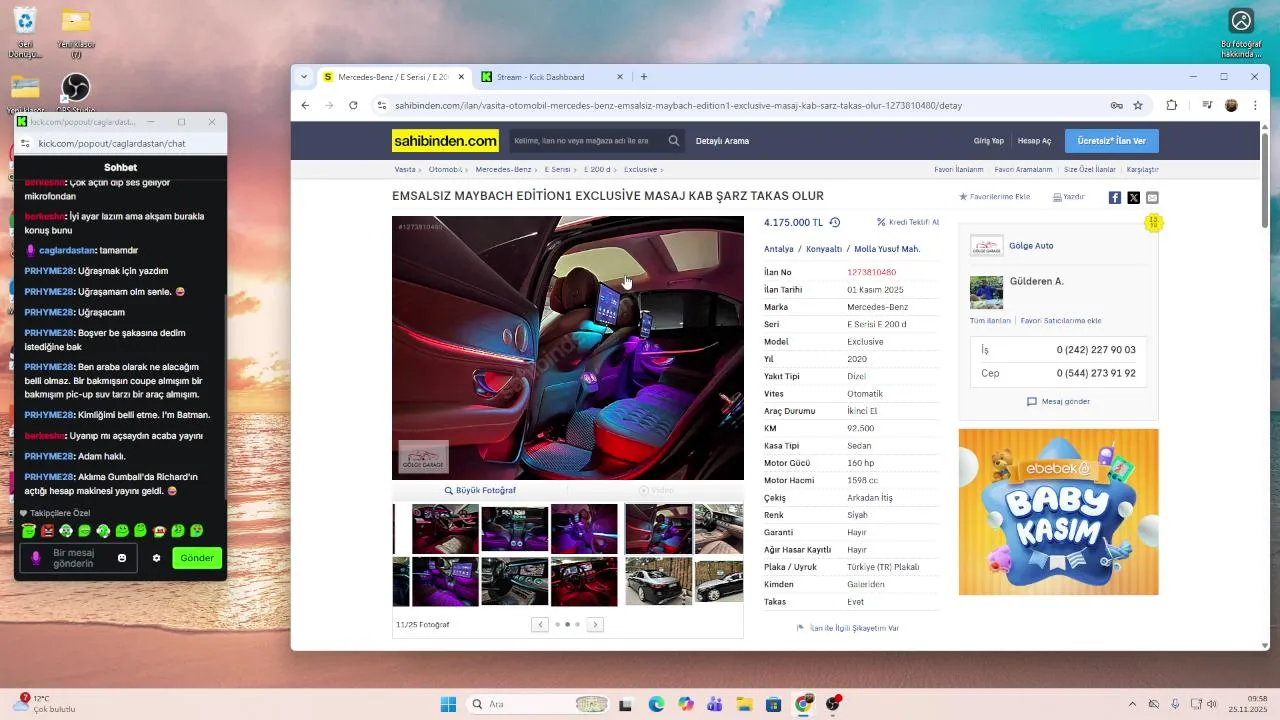The image size is (1280, 720).
Task: Click the Karşılaştır link
Action: coord(1142,170)
